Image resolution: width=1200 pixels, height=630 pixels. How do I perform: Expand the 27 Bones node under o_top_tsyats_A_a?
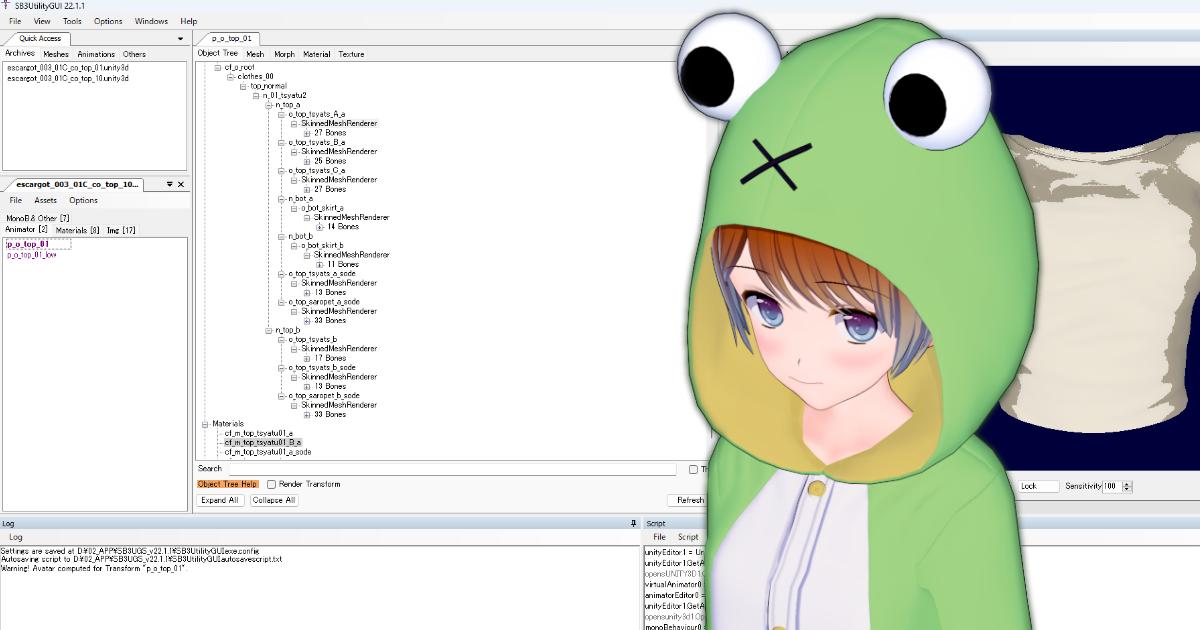307,133
